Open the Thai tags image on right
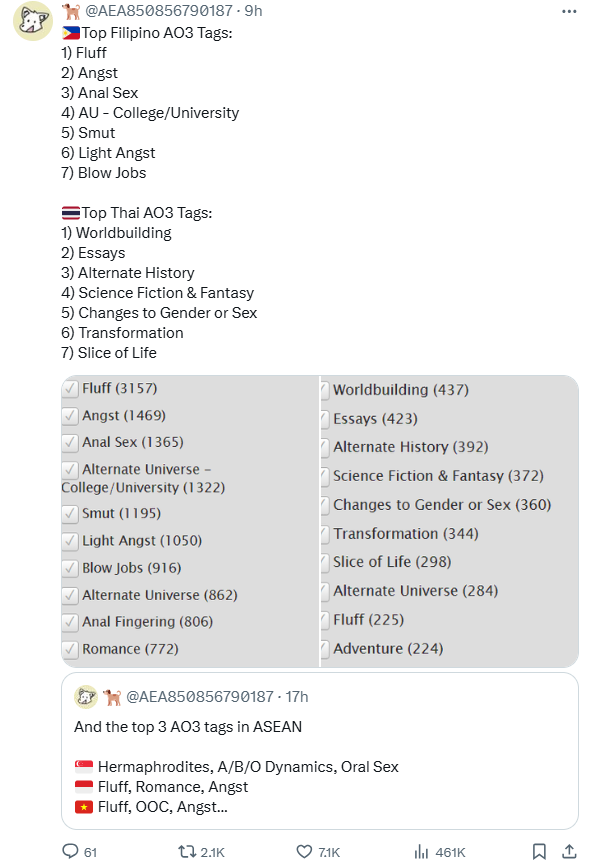Viewport: 594px width, 868px height. [450, 521]
